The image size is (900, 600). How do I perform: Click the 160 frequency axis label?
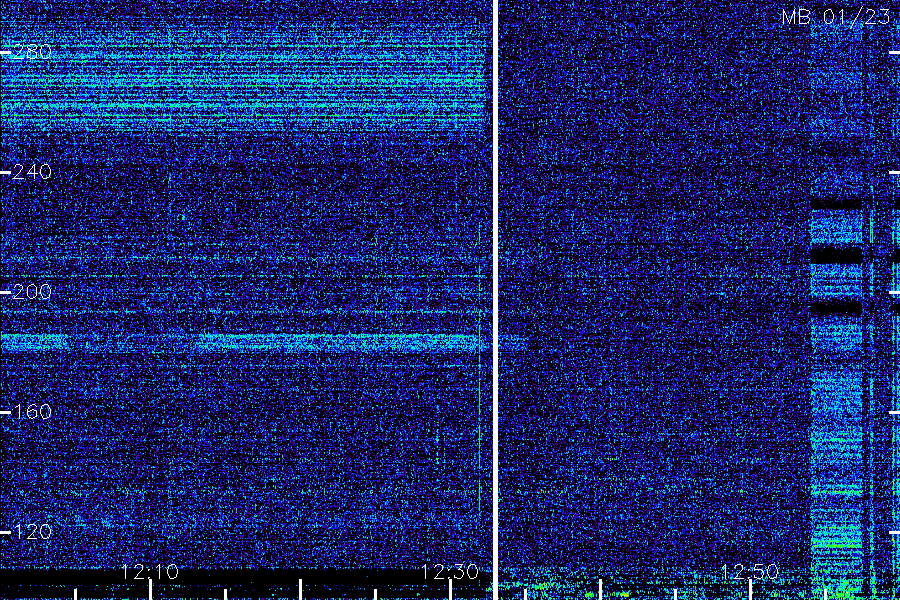click(32, 412)
